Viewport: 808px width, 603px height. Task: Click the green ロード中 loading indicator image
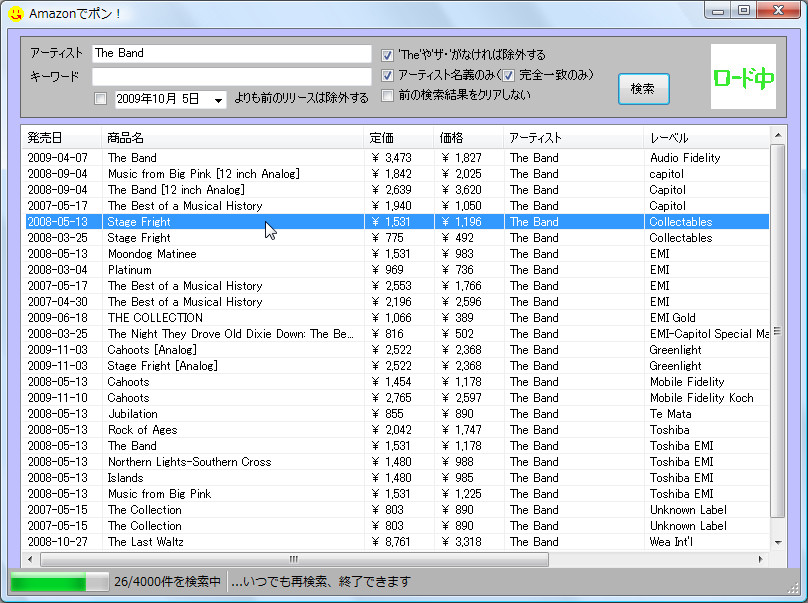(x=743, y=76)
